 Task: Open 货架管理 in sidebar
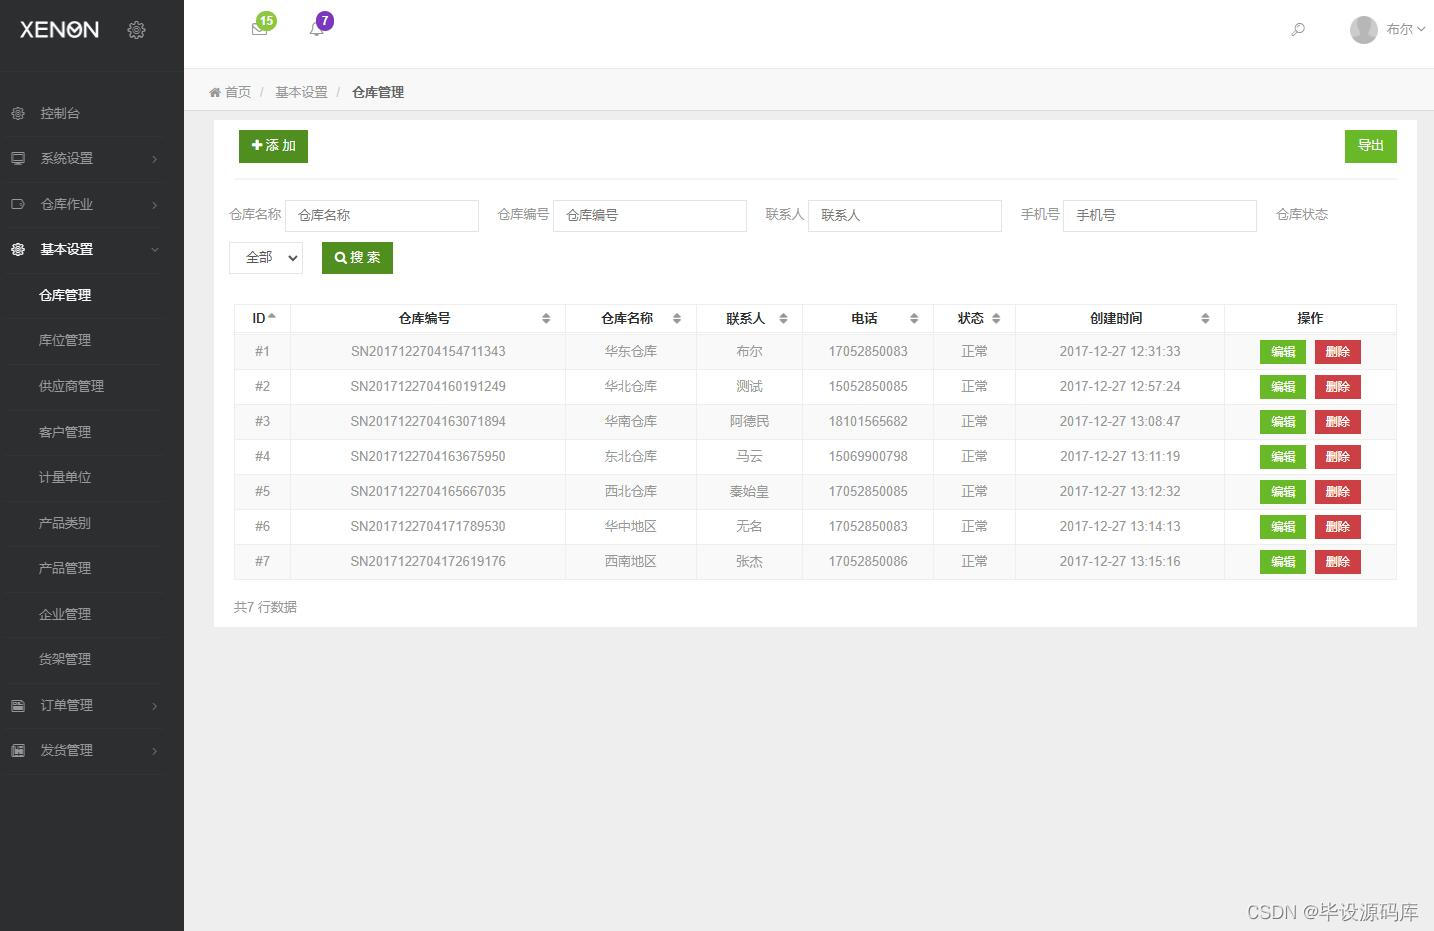coord(65,659)
